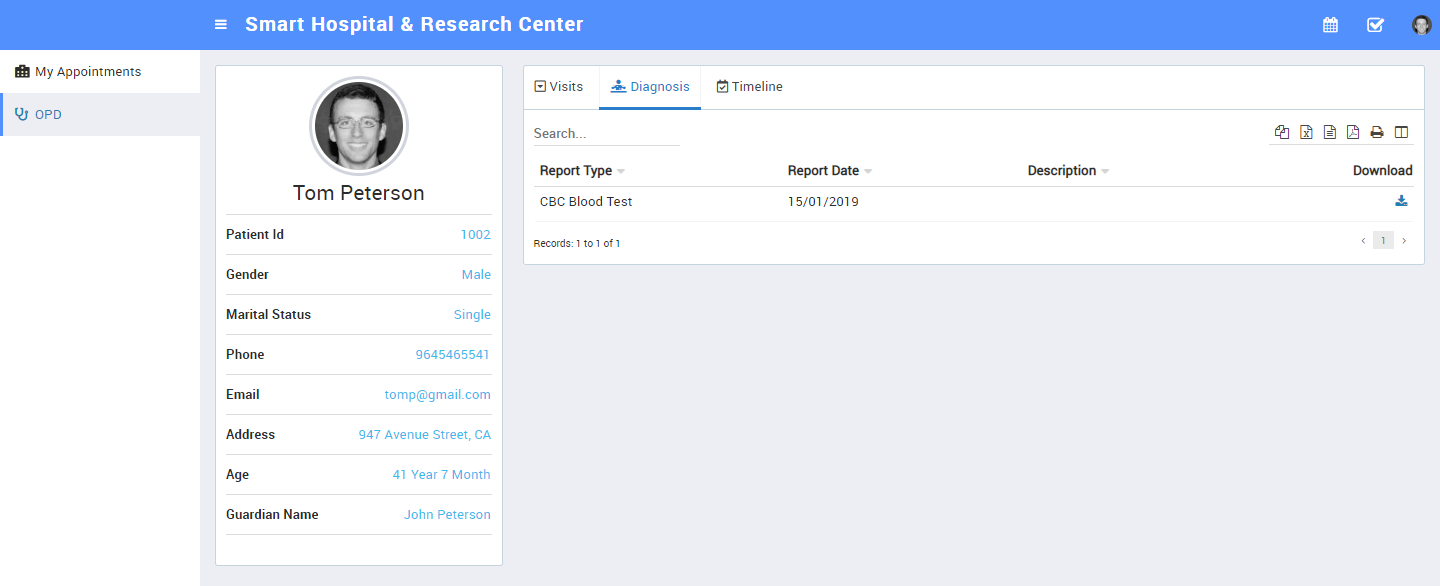Switch to the Timeline tab
Image resolution: width=1440 pixels, height=586 pixels.
click(750, 87)
